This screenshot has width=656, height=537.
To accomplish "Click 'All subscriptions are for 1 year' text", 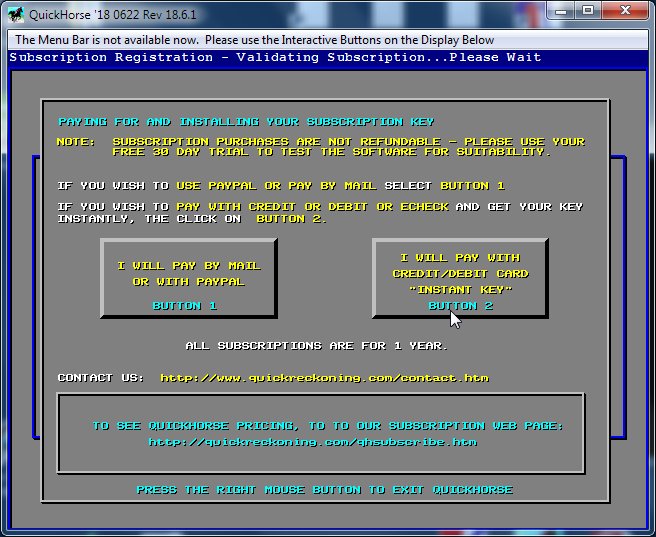I will [x=317, y=346].
